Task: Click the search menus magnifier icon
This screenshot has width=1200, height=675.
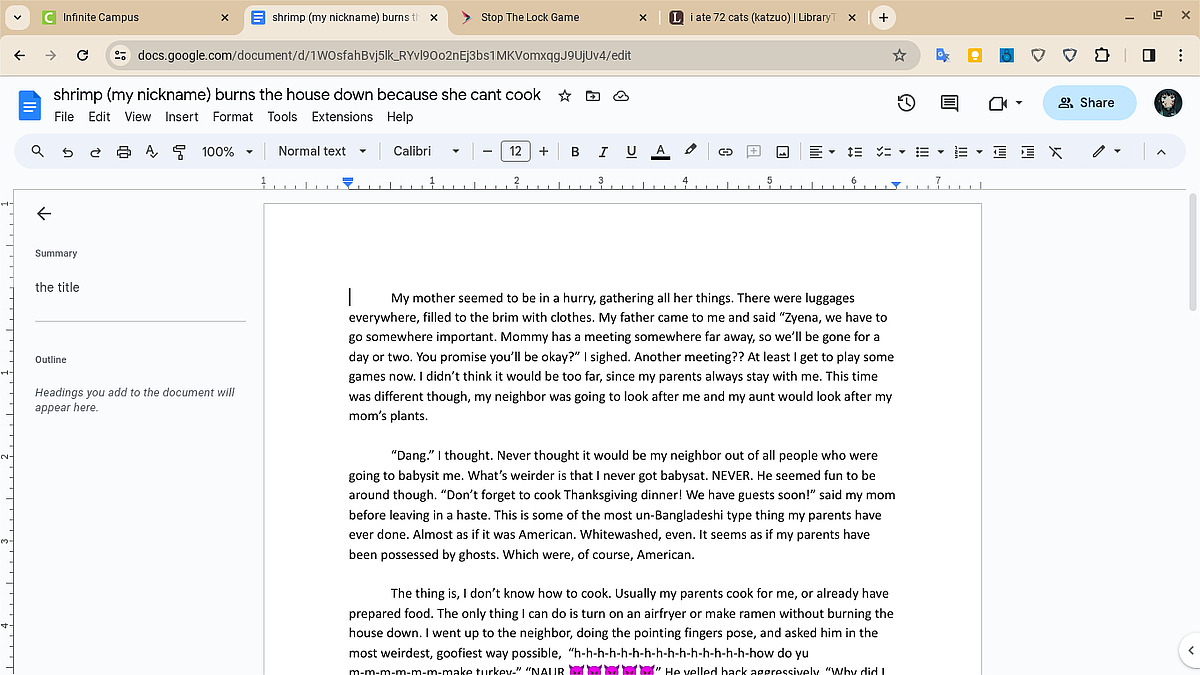Action: pyautogui.click(x=38, y=151)
